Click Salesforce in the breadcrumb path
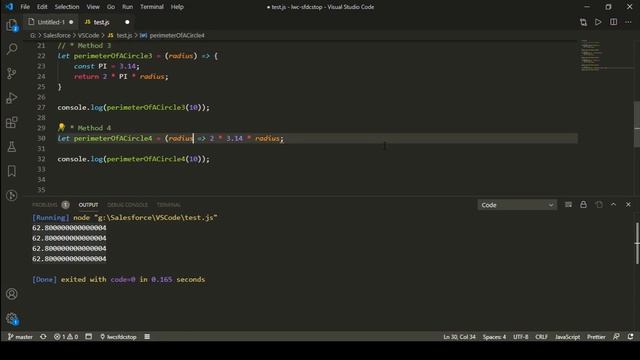 [57, 36]
